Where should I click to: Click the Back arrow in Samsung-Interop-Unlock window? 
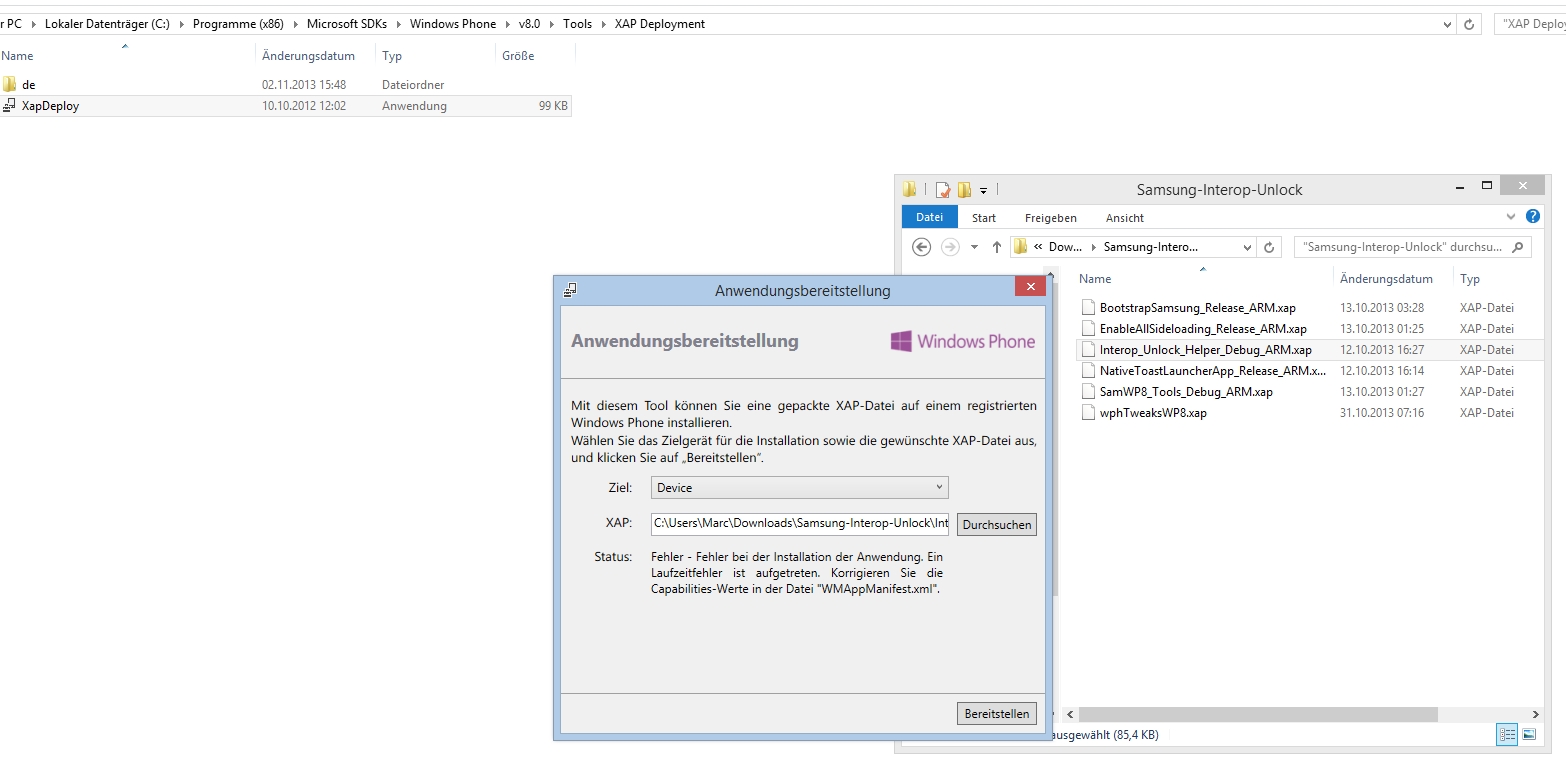click(x=922, y=247)
